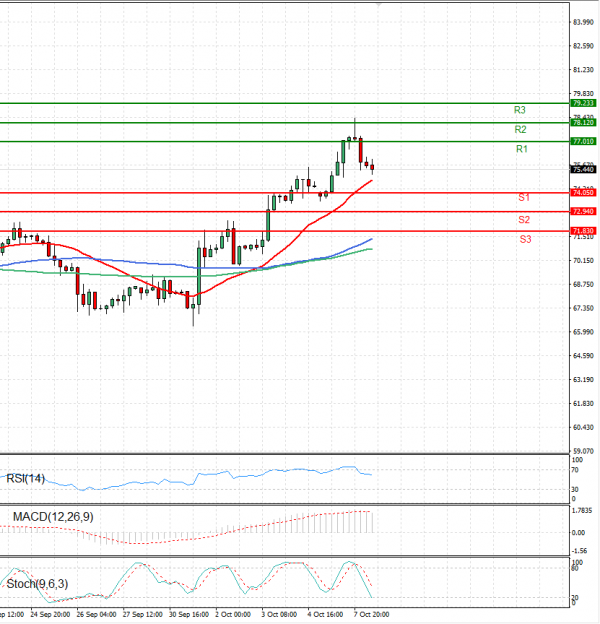Click the 27 Sep 12:00 time label
The height and width of the screenshot is (624, 600).
142,614
